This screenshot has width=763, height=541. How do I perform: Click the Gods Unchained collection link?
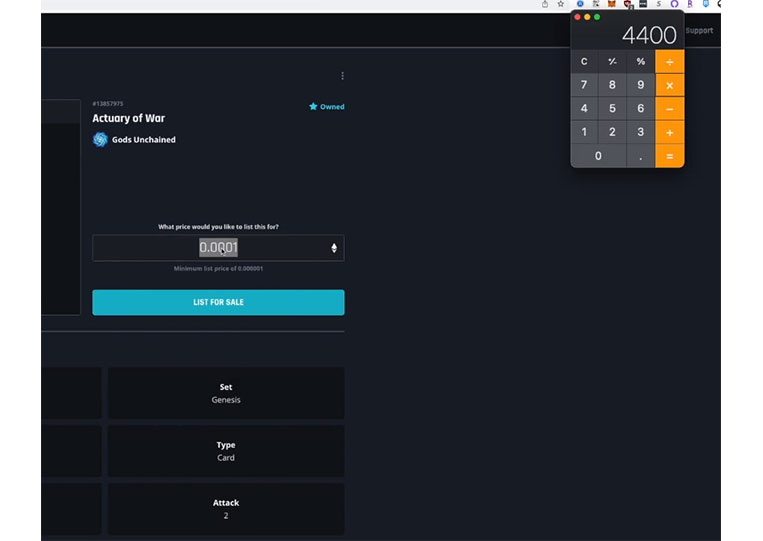(x=144, y=140)
